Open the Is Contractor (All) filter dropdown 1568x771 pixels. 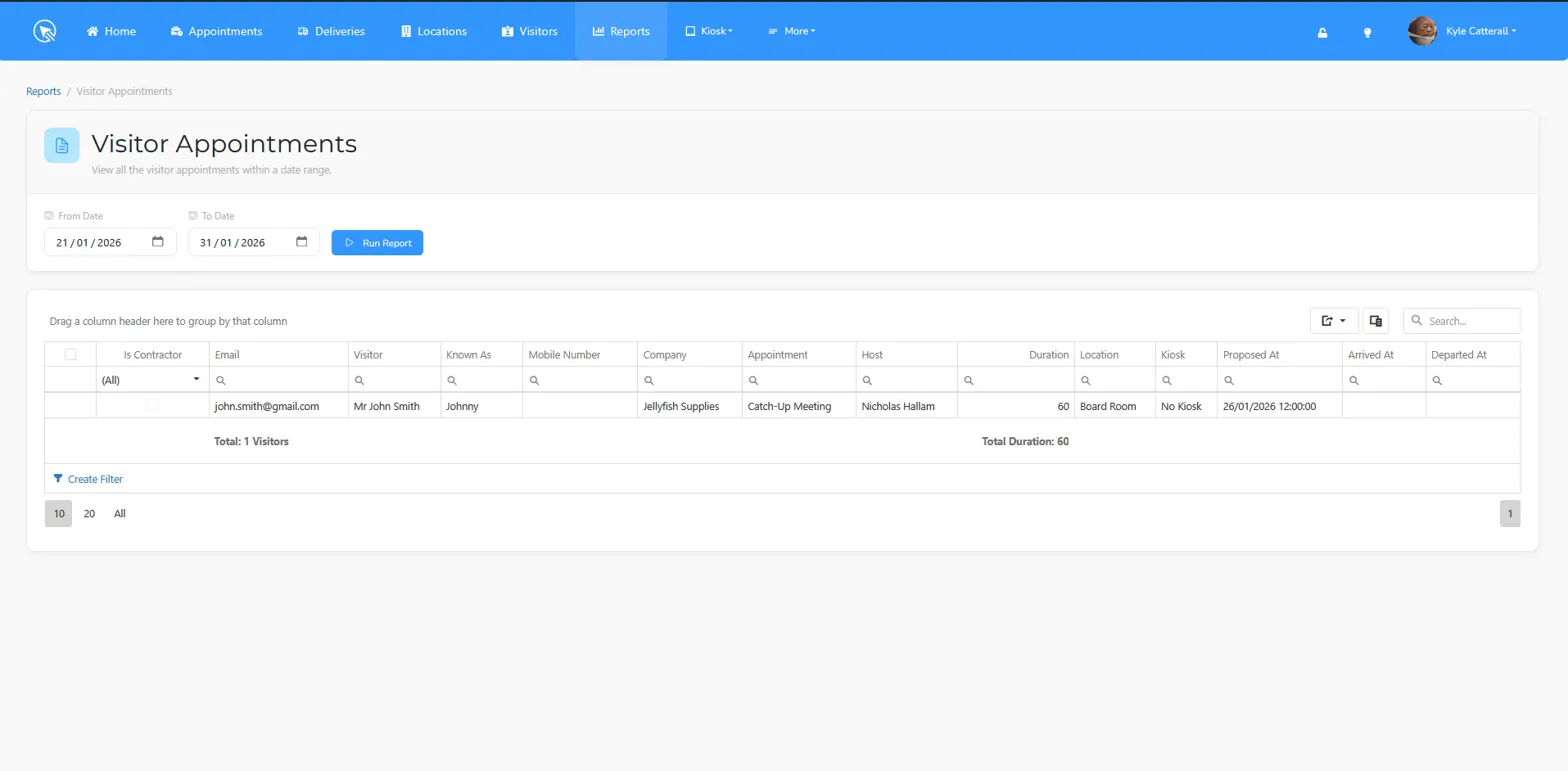[x=152, y=380]
